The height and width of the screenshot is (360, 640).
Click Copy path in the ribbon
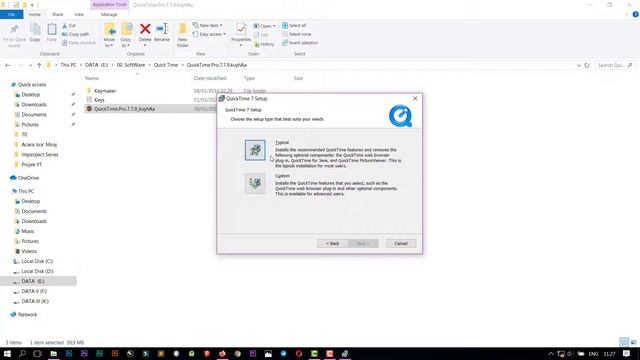pyautogui.click(x=76, y=34)
